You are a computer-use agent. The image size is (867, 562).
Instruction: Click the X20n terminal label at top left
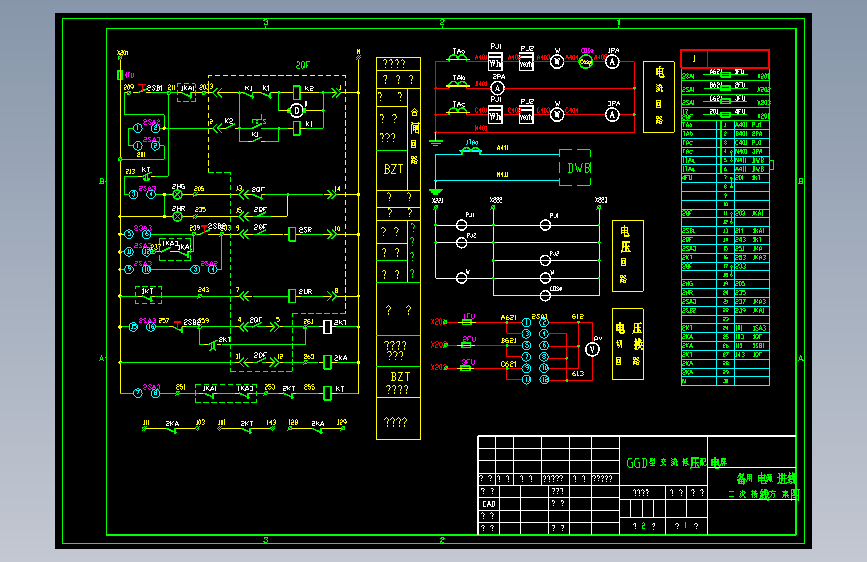[x=122, y=53]
